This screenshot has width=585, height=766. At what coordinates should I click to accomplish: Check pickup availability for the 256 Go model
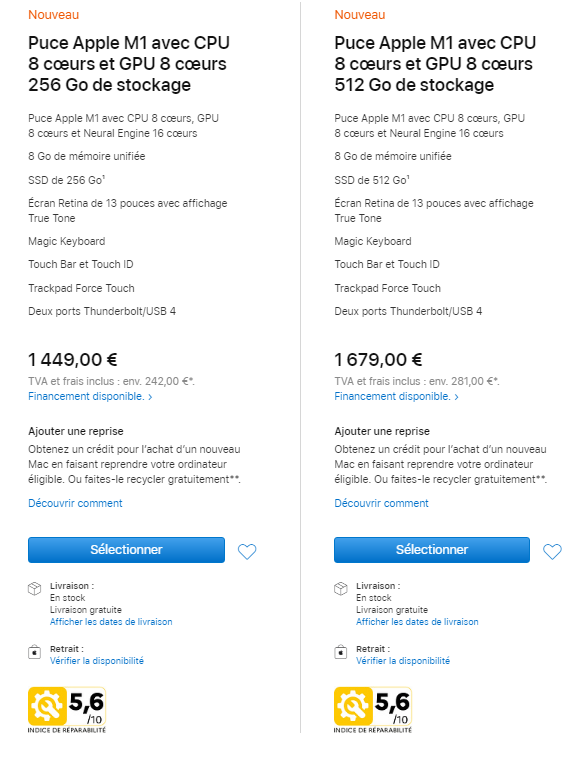coord(97,660)
